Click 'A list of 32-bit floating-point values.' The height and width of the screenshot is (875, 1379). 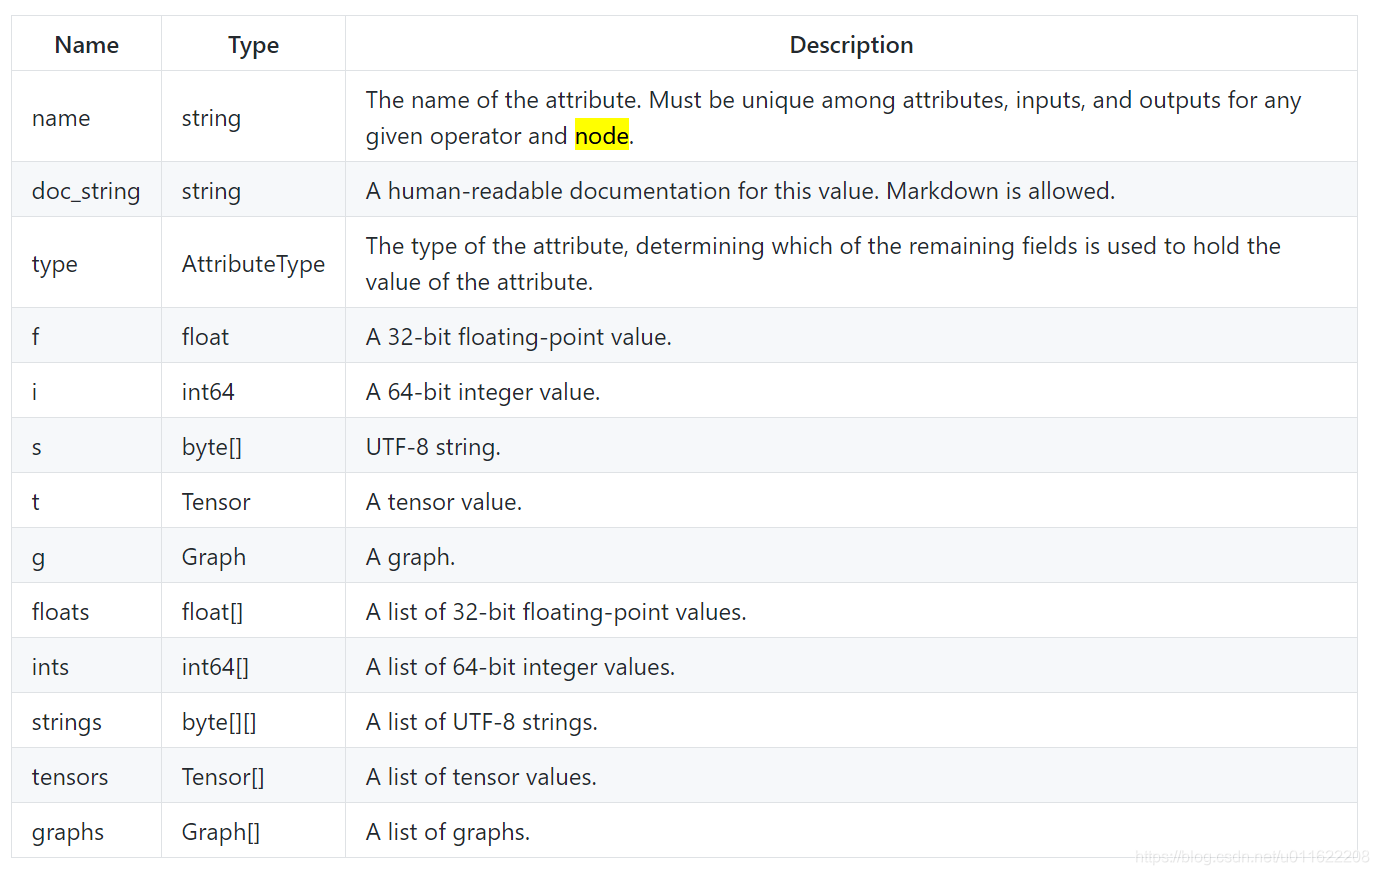(556, 612)
